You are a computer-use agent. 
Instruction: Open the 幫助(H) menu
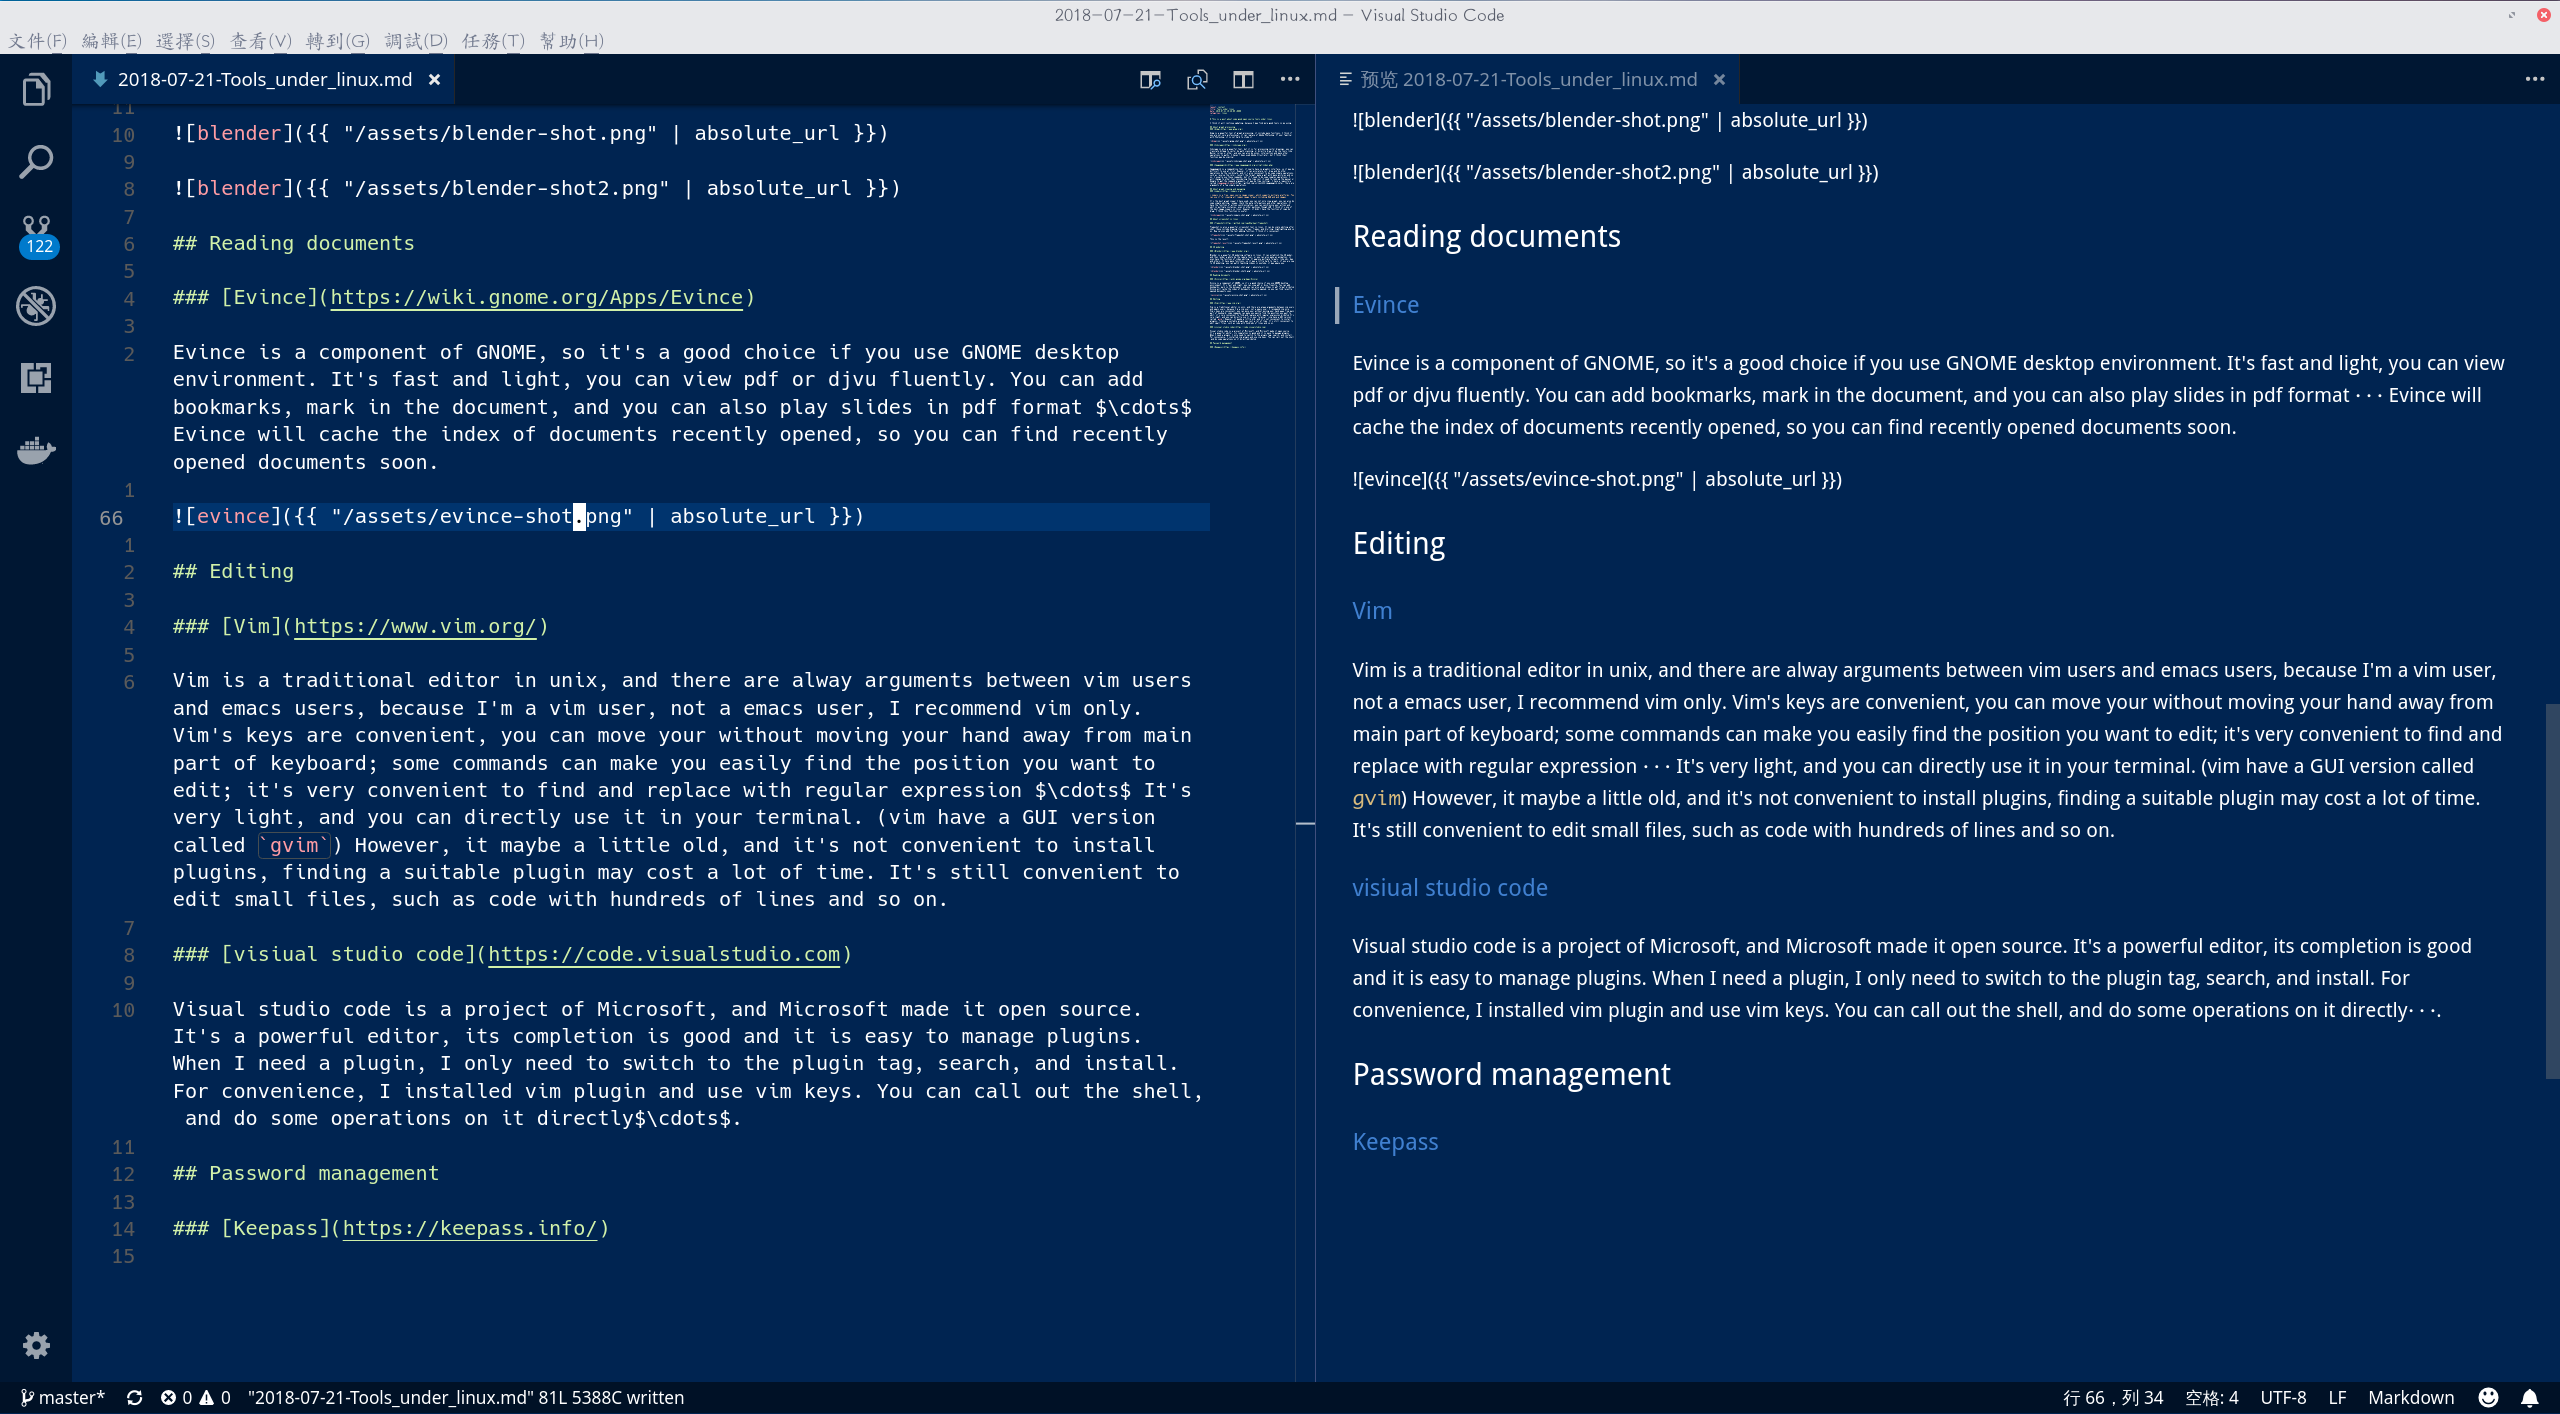[572, 41]
